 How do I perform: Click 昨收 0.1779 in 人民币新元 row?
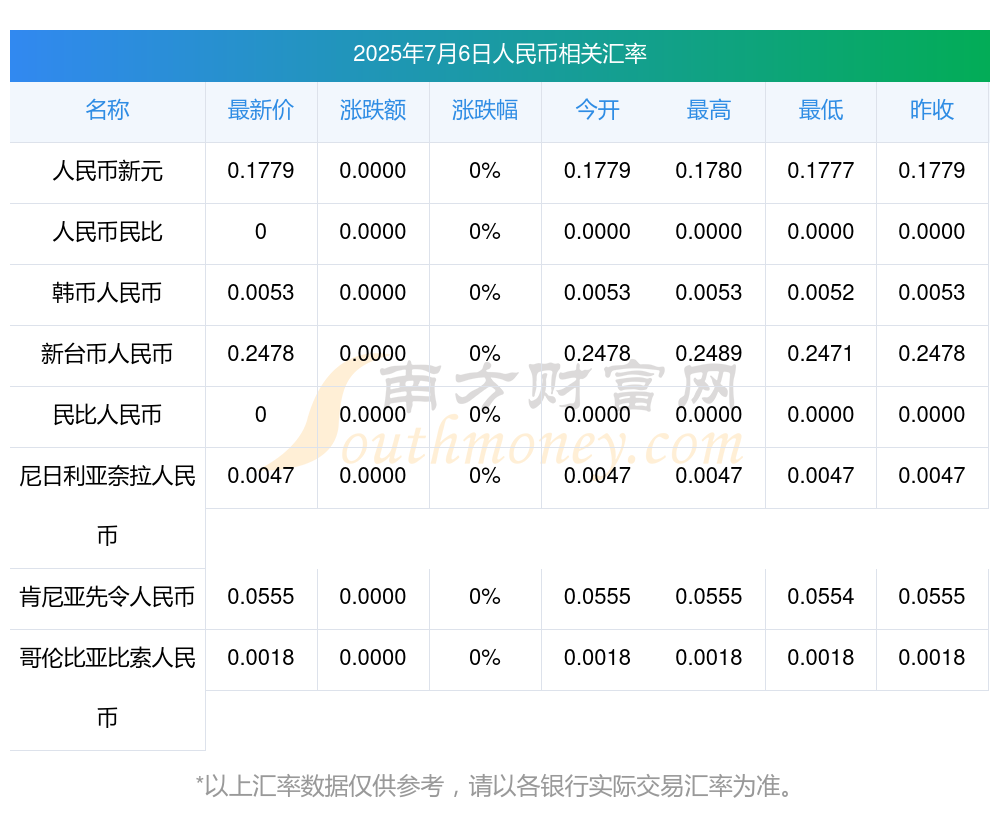click(932, 171)
